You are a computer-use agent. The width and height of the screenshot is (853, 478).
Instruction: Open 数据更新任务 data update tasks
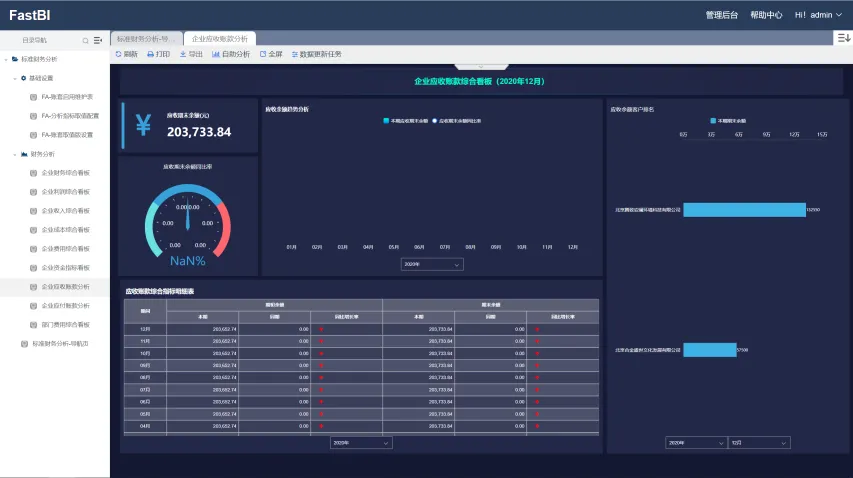(317, 54)
